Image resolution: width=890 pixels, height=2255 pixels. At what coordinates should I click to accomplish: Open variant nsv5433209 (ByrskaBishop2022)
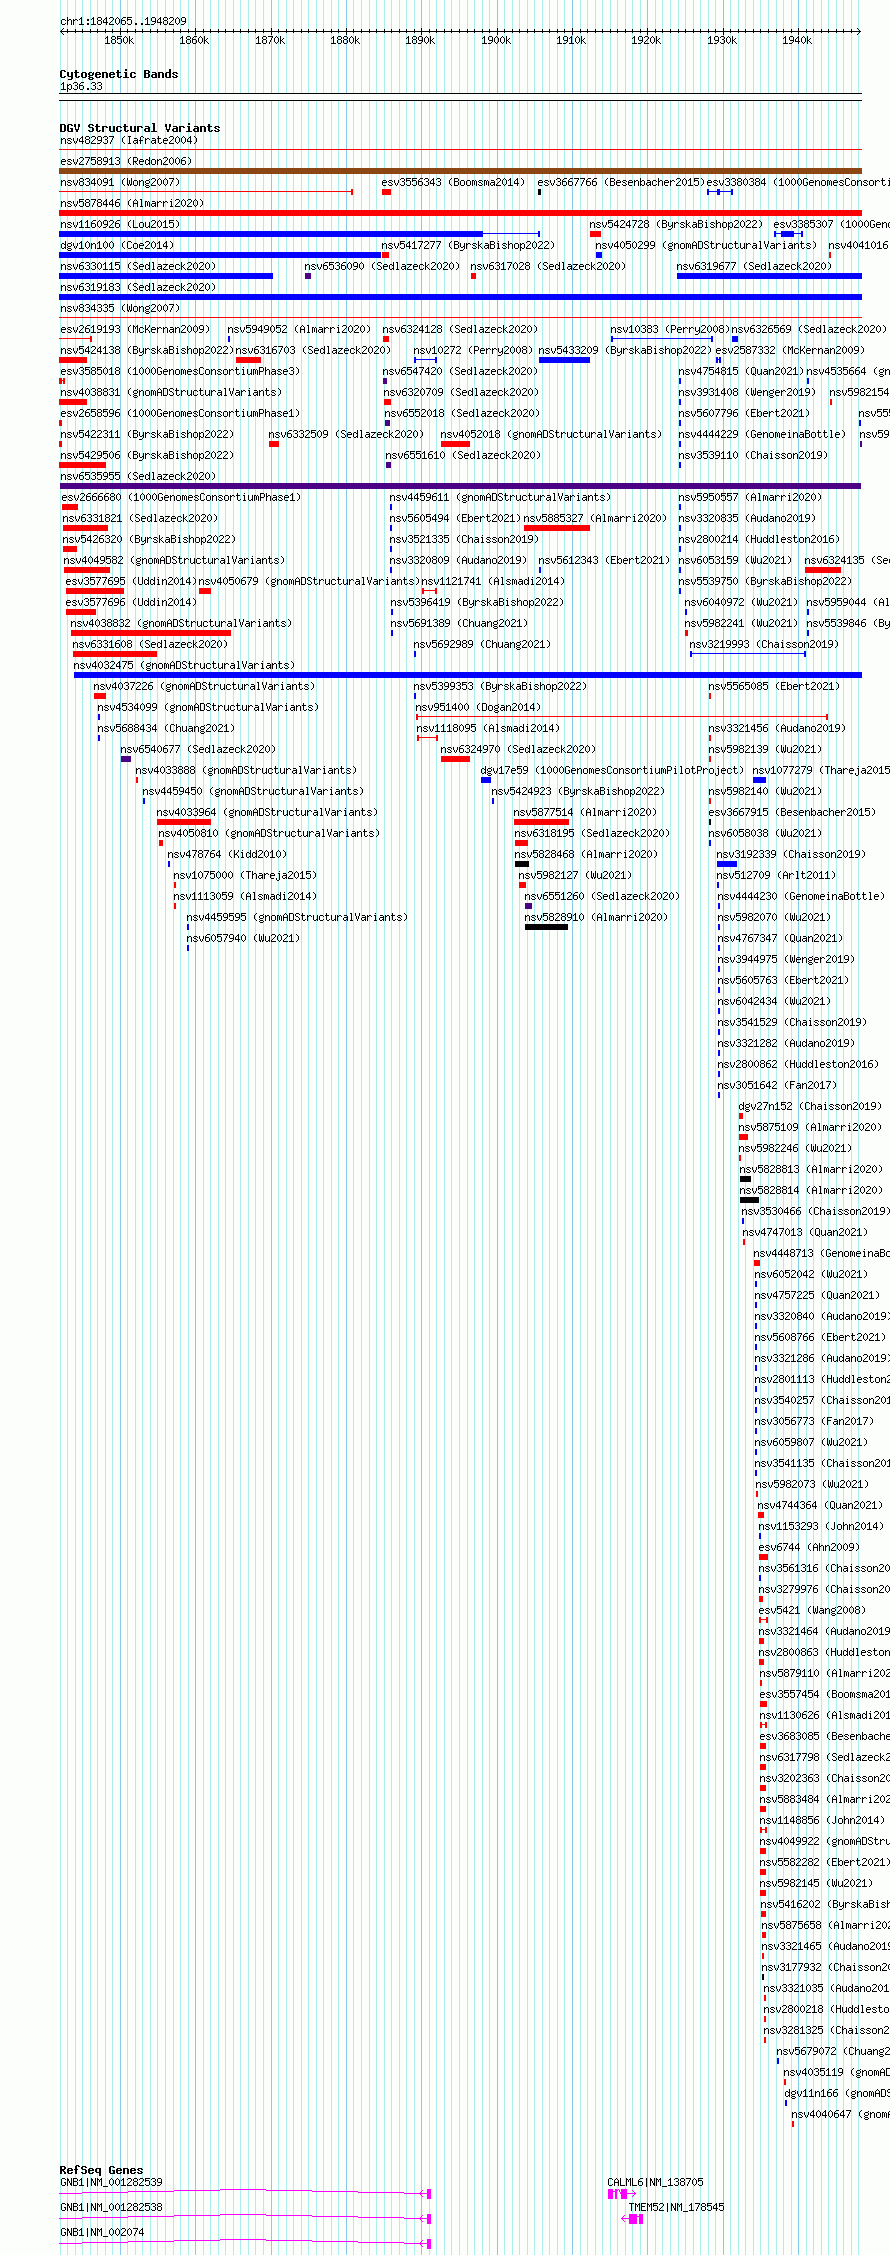(x=625, y=351)
